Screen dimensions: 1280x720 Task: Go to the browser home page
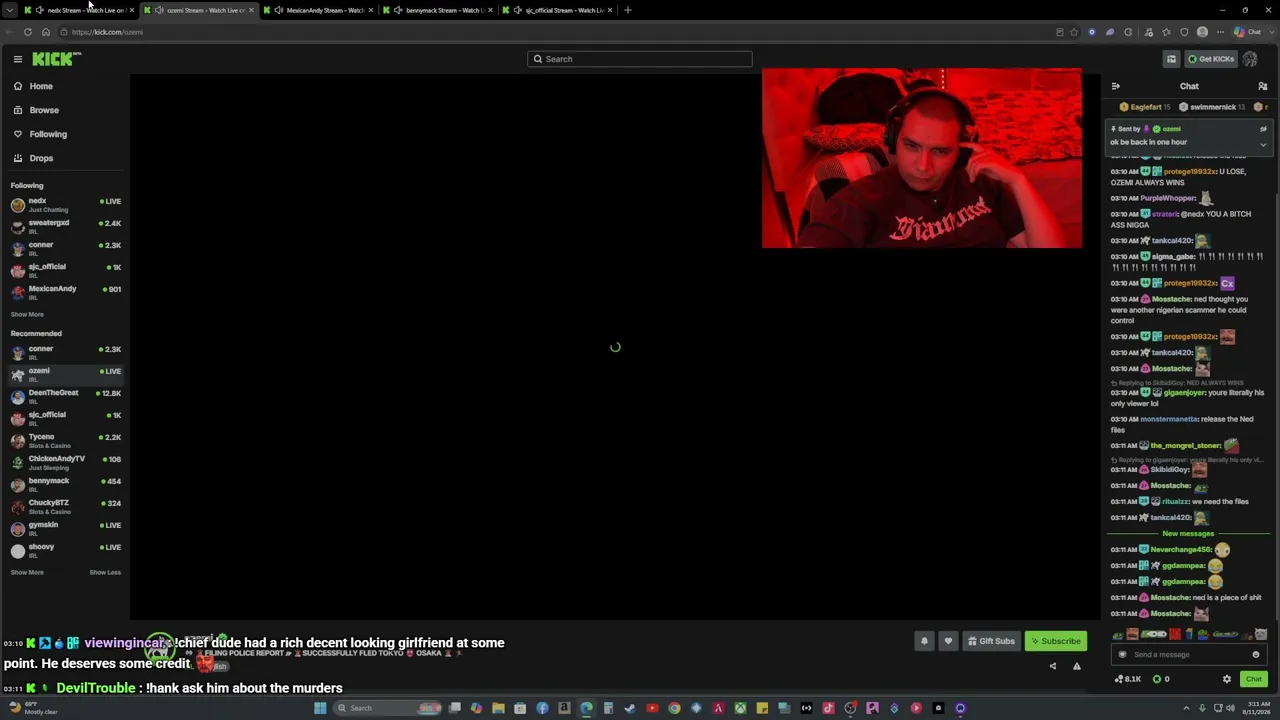tap(46, 32)
